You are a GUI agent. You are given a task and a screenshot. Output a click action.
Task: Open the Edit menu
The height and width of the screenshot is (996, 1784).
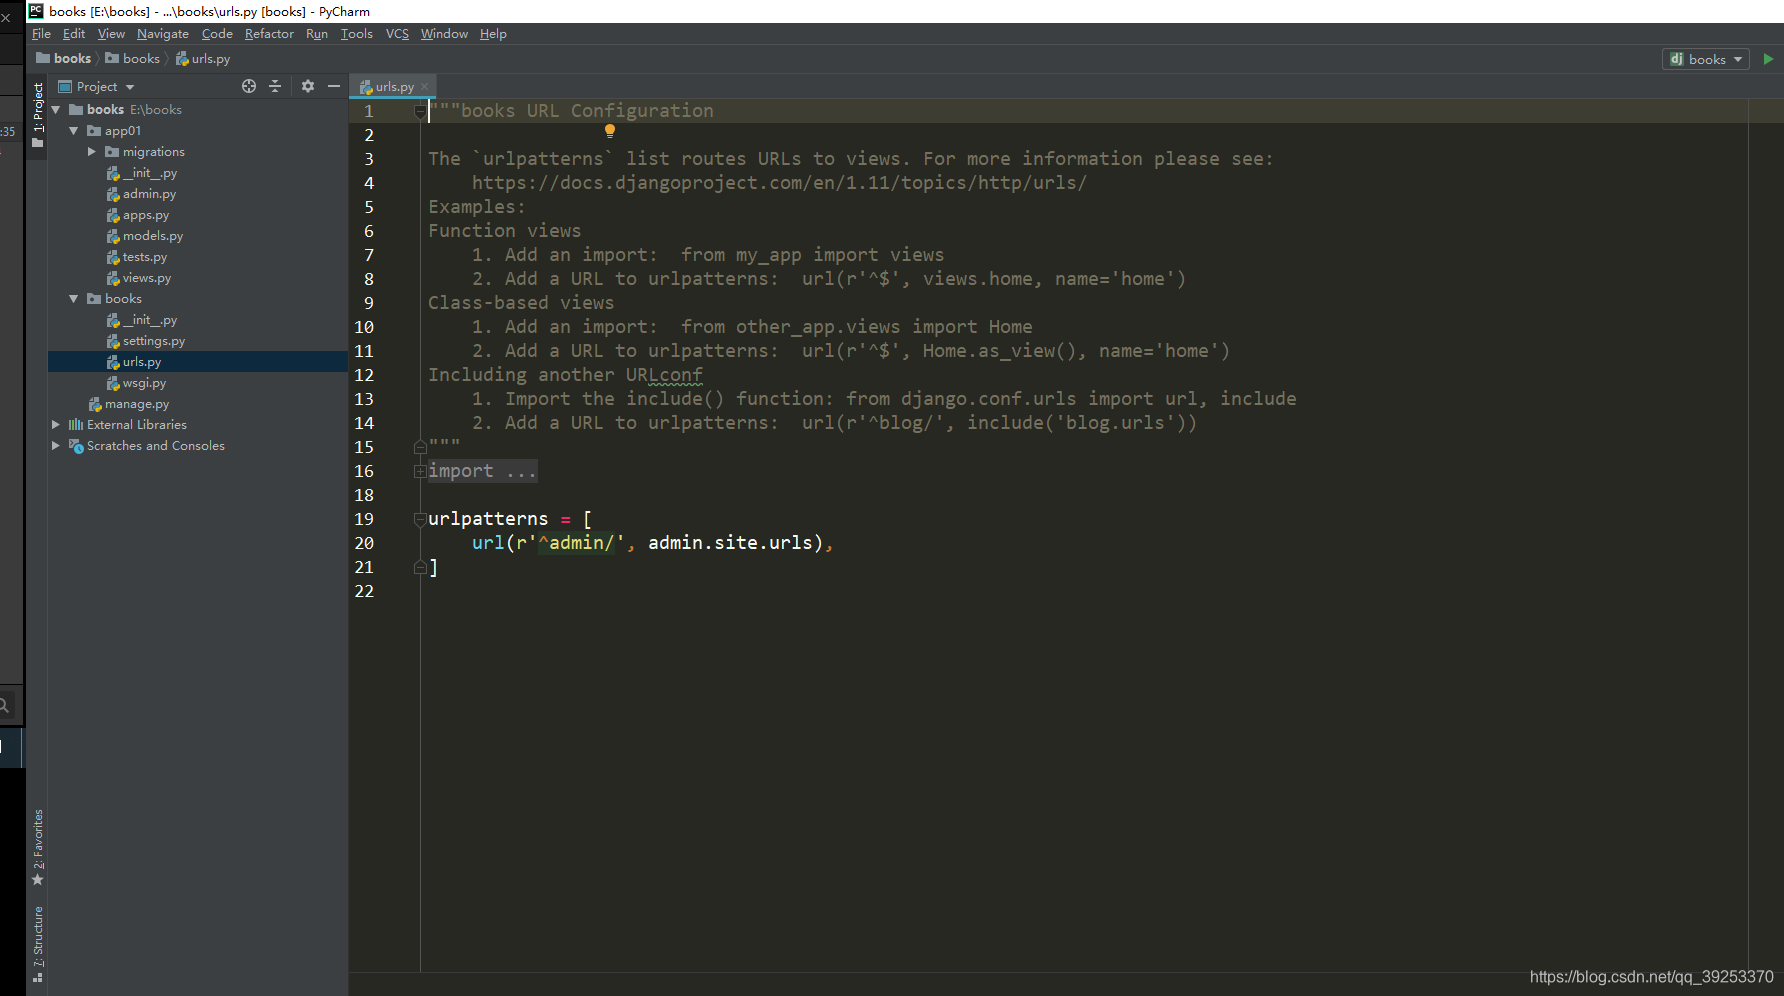74,34
